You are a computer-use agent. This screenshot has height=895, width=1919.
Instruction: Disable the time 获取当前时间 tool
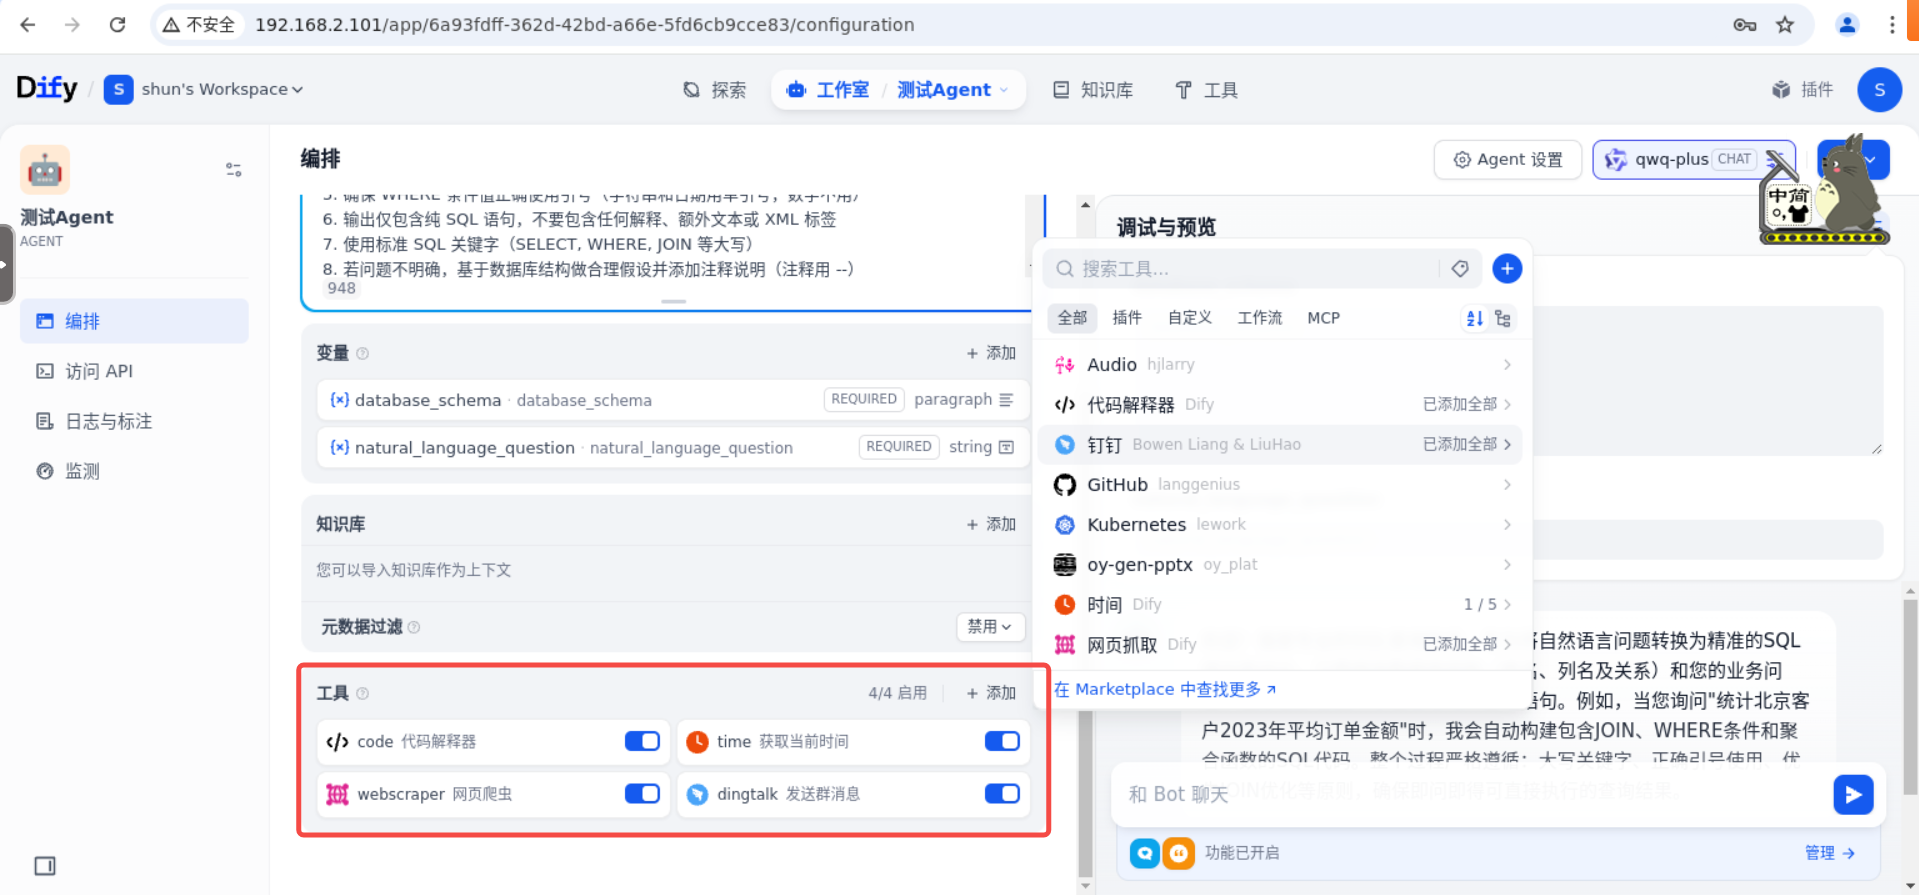(1002, 741)
